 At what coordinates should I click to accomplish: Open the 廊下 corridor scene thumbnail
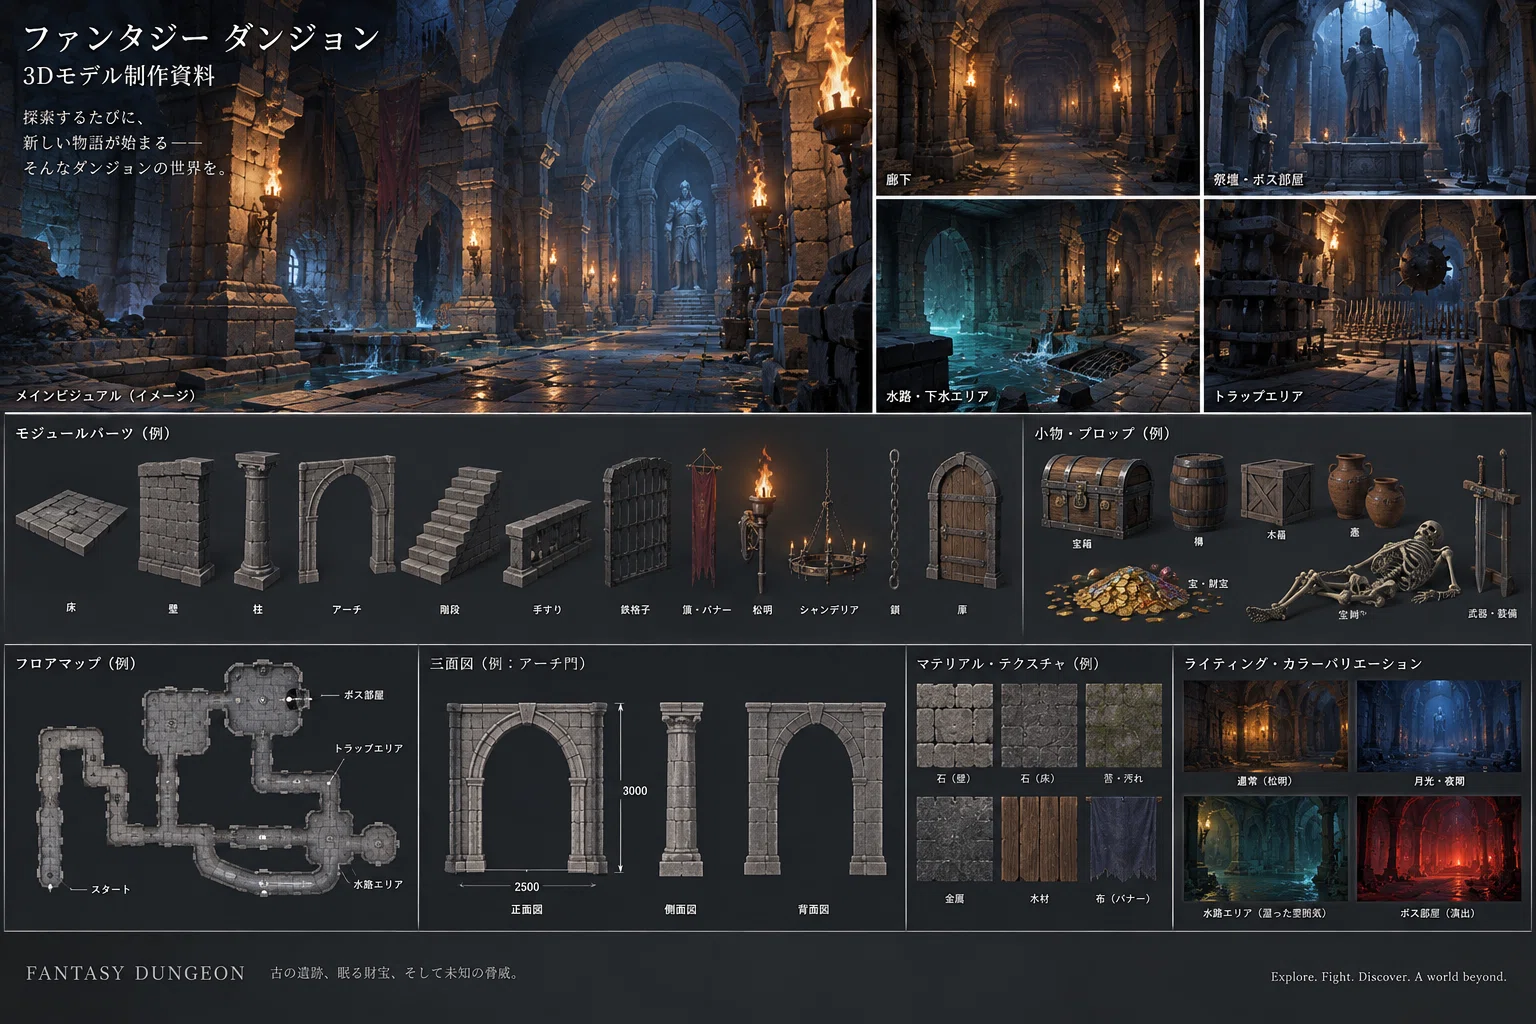click(x=1038, y=97)
